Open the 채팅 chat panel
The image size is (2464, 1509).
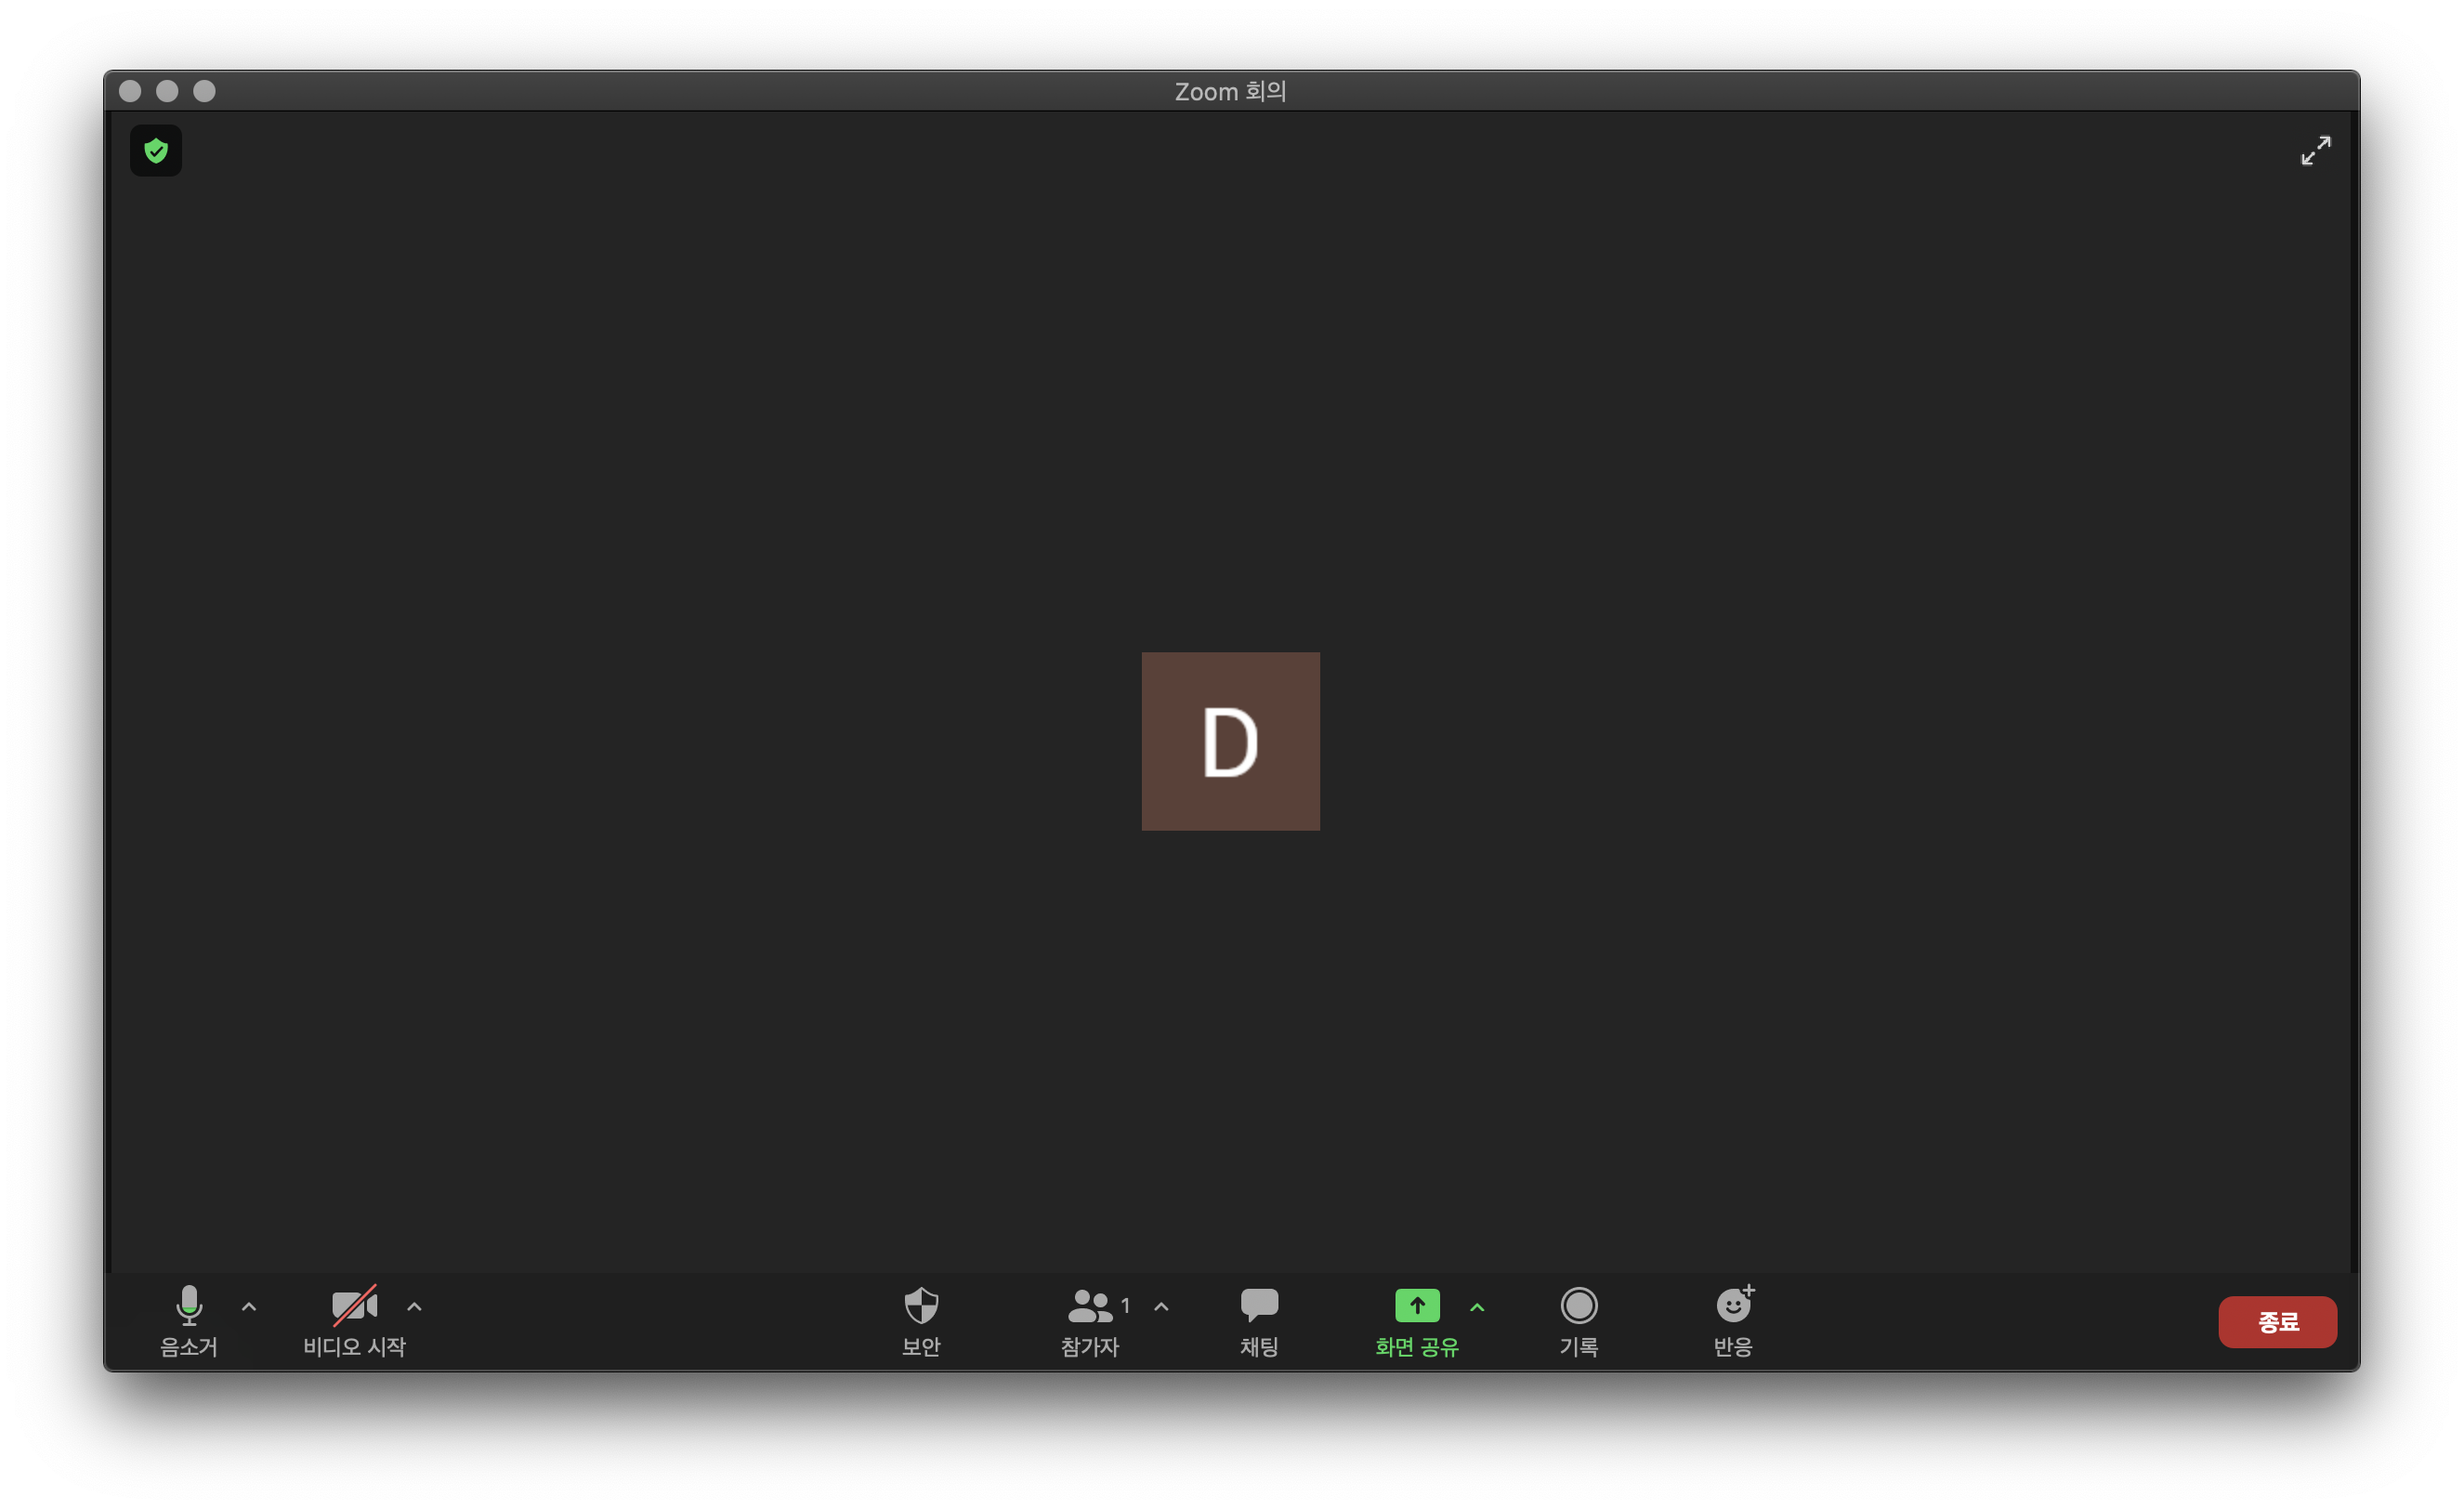click(1259, 1304)
